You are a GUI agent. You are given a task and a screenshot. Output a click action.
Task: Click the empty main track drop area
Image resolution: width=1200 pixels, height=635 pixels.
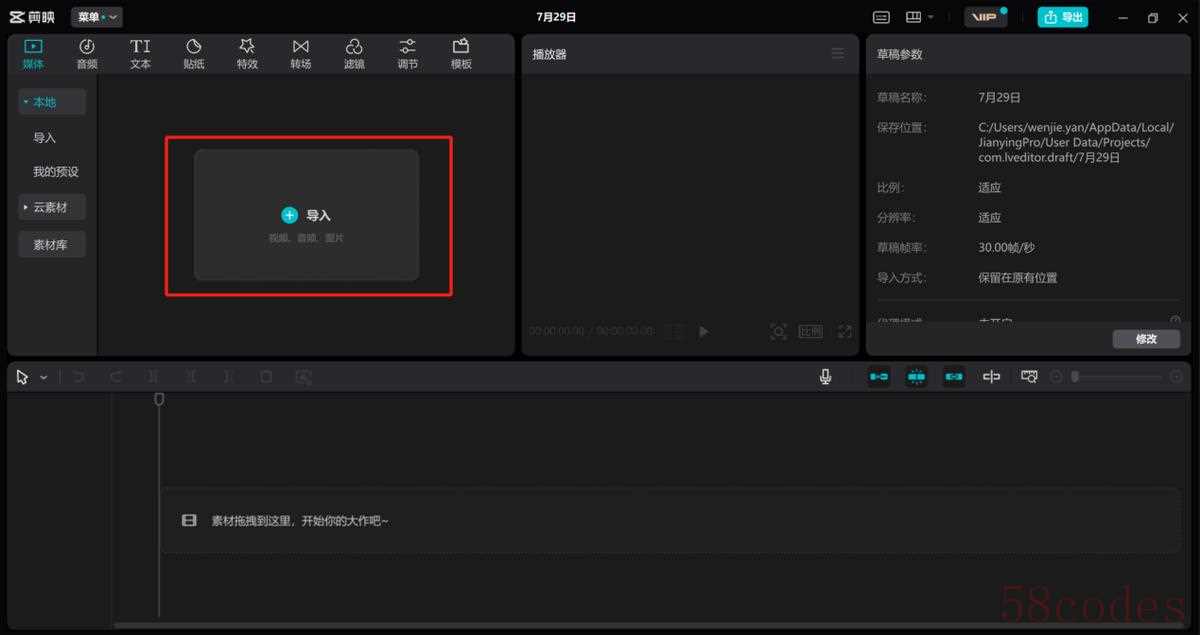pos(671,521)
